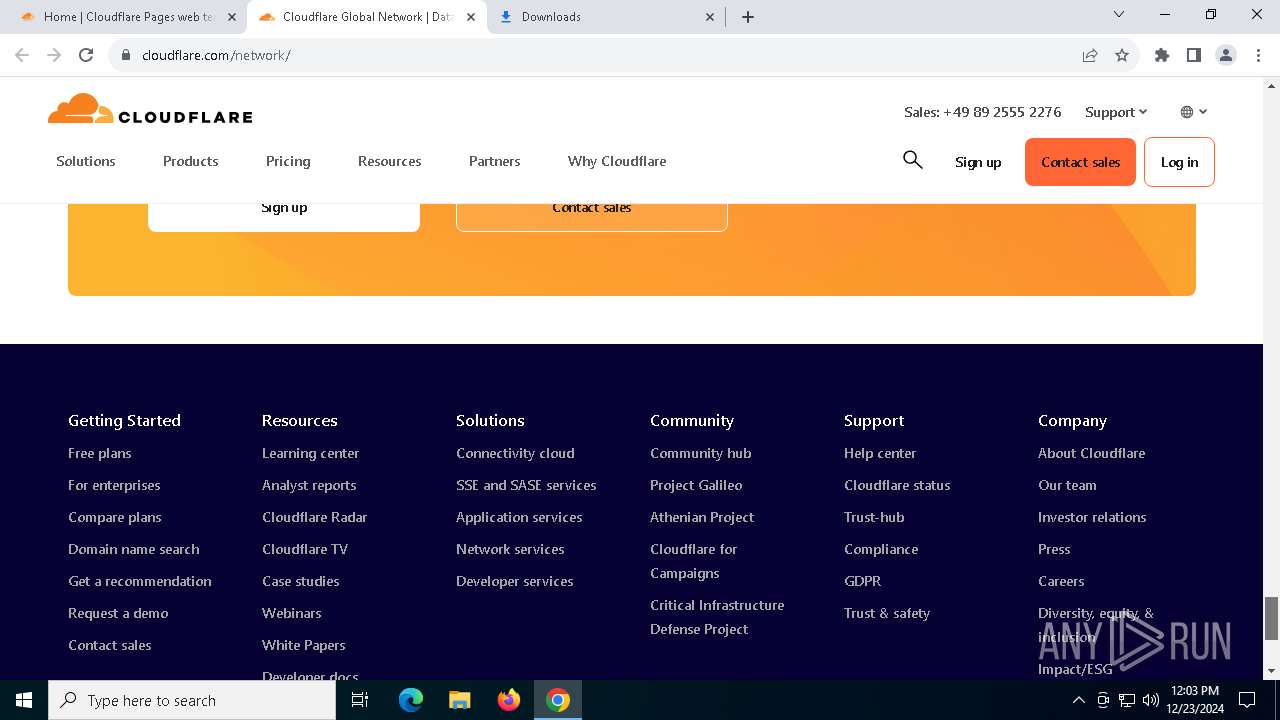The height and width of the screenshot is (720, 1280).
Task: Open Help center footer link
Action: pyautogui.click(x=880, y=453)
